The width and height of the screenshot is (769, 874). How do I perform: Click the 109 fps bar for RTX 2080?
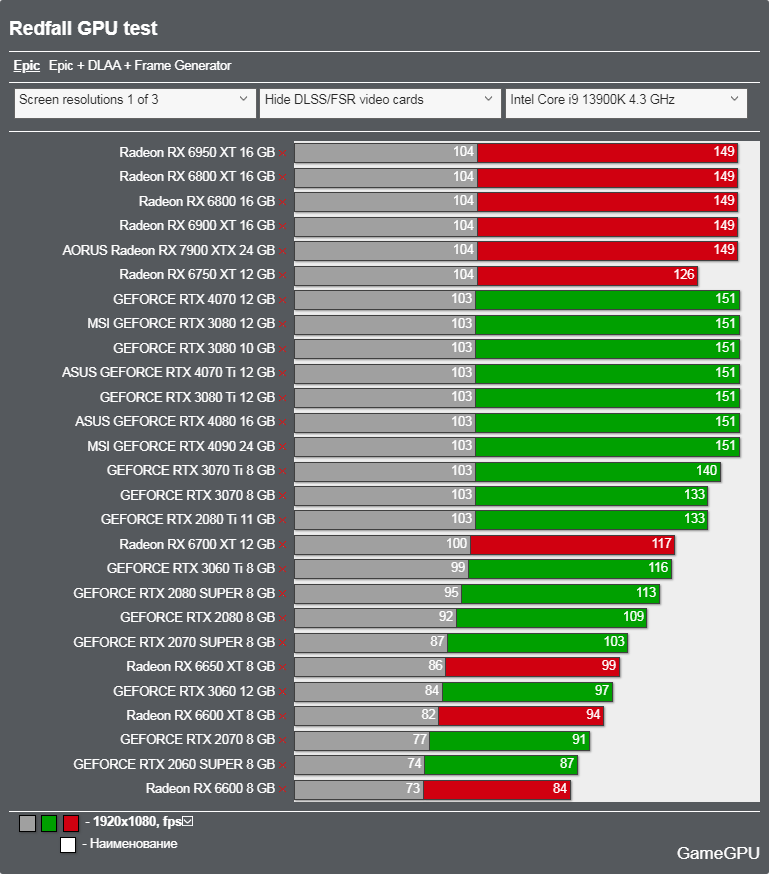click(x=552, y=618)
